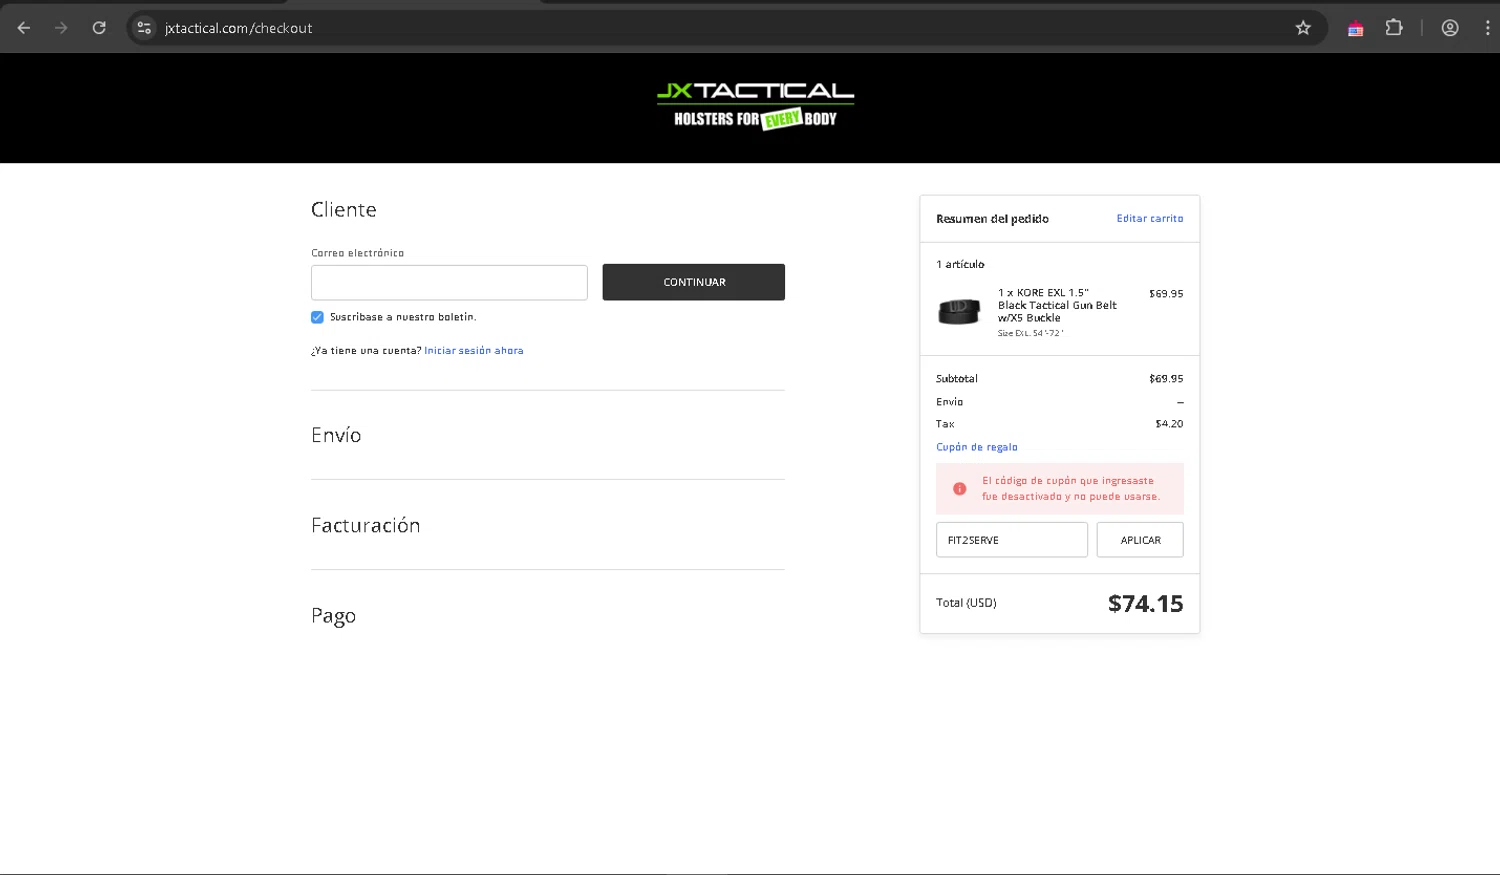
Task: Click the coupon deactivated error message
Action: coord(1070,488)
